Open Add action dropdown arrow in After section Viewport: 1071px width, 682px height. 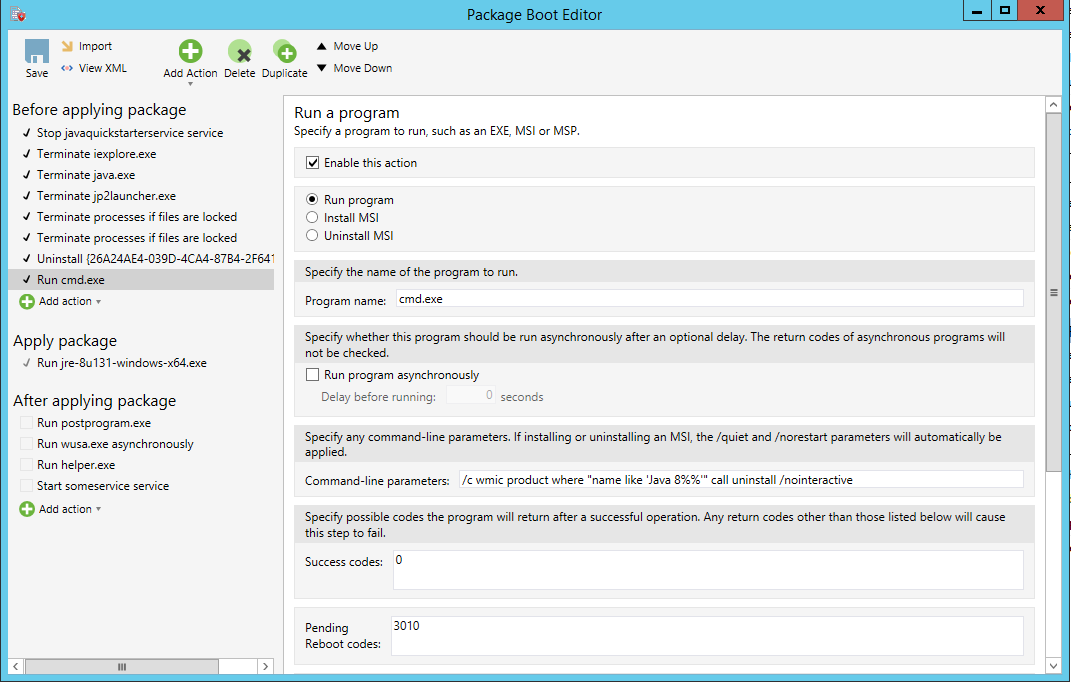(98, 509)
